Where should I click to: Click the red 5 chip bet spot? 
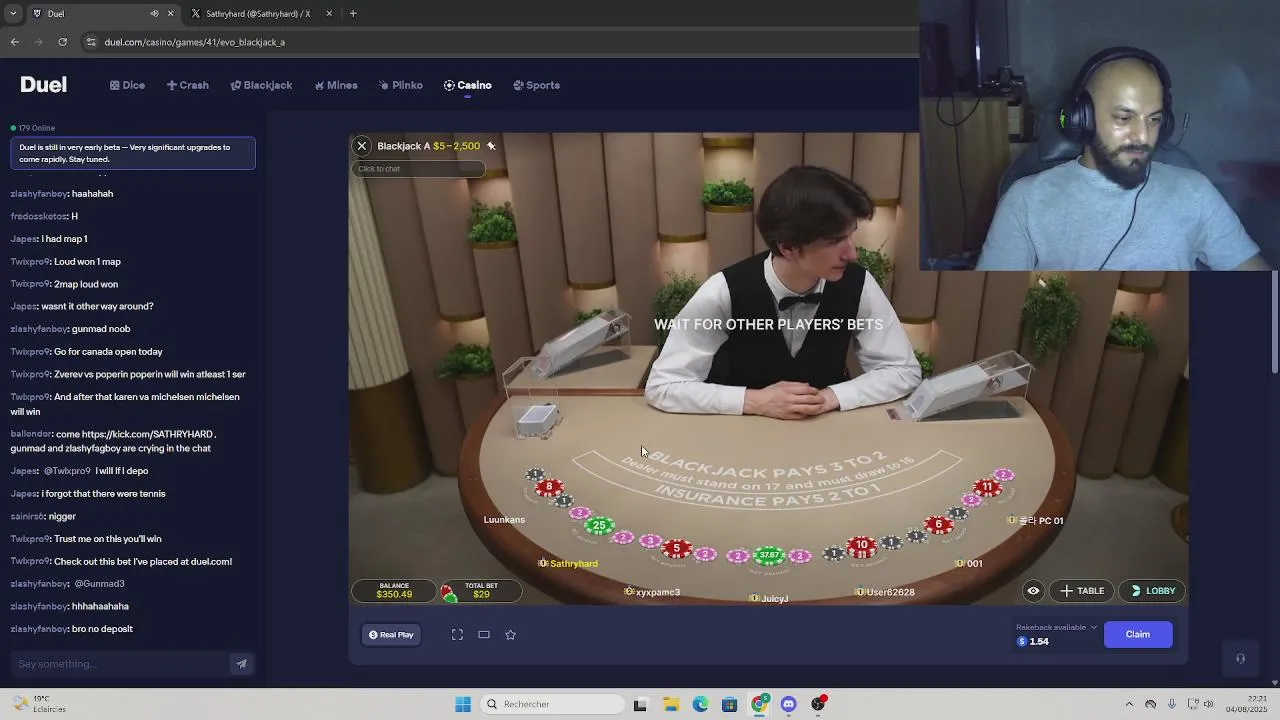[676, 549]
